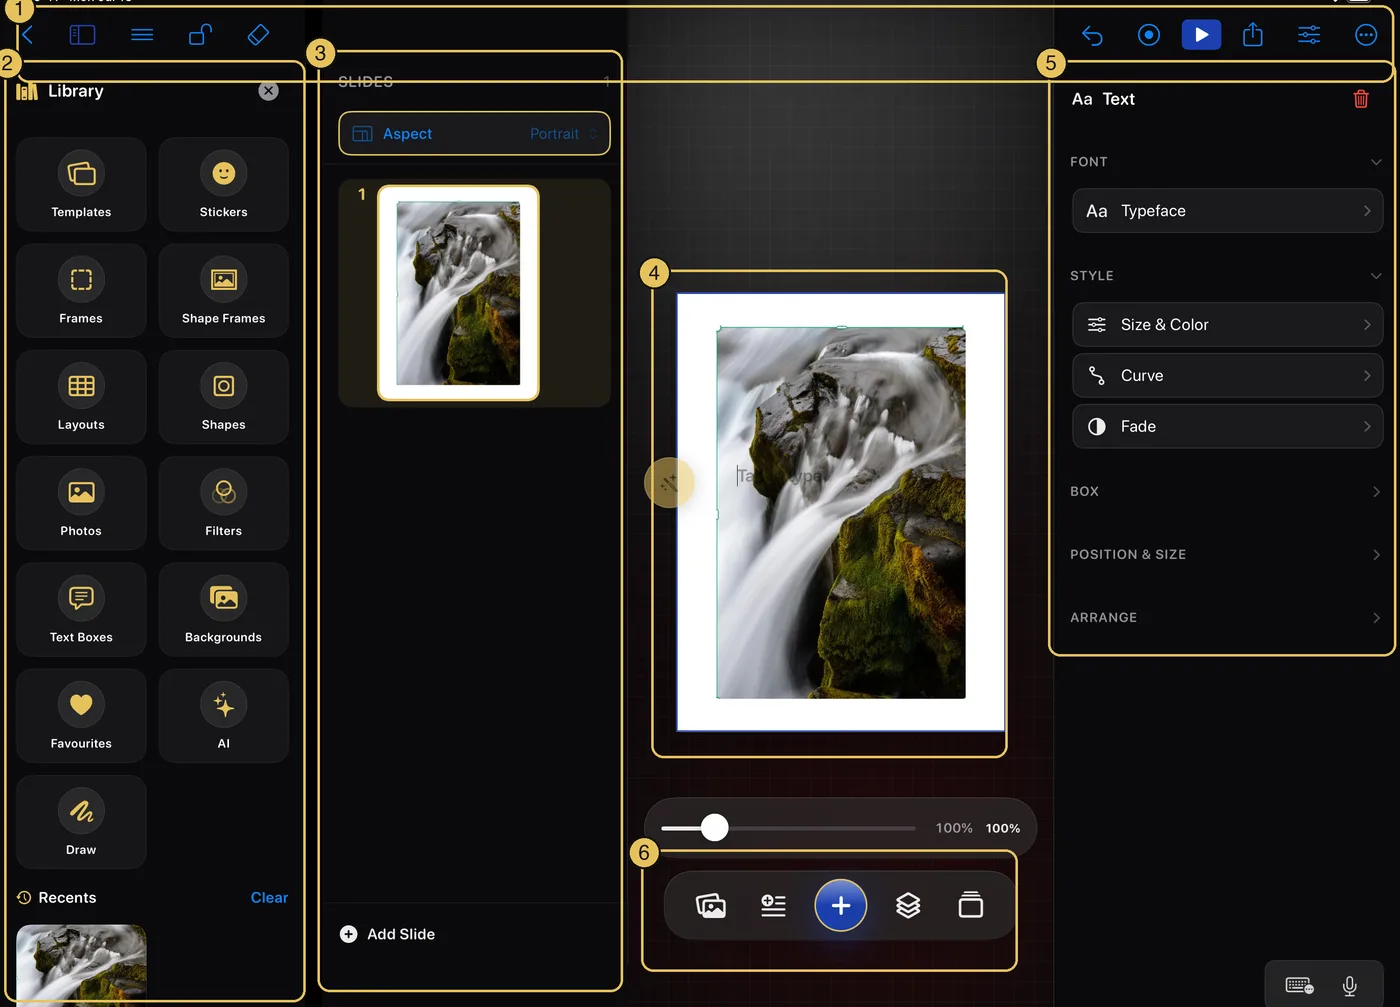Open Photos in the Library
Screen dimensions: 1400x1007
[81, 503]
